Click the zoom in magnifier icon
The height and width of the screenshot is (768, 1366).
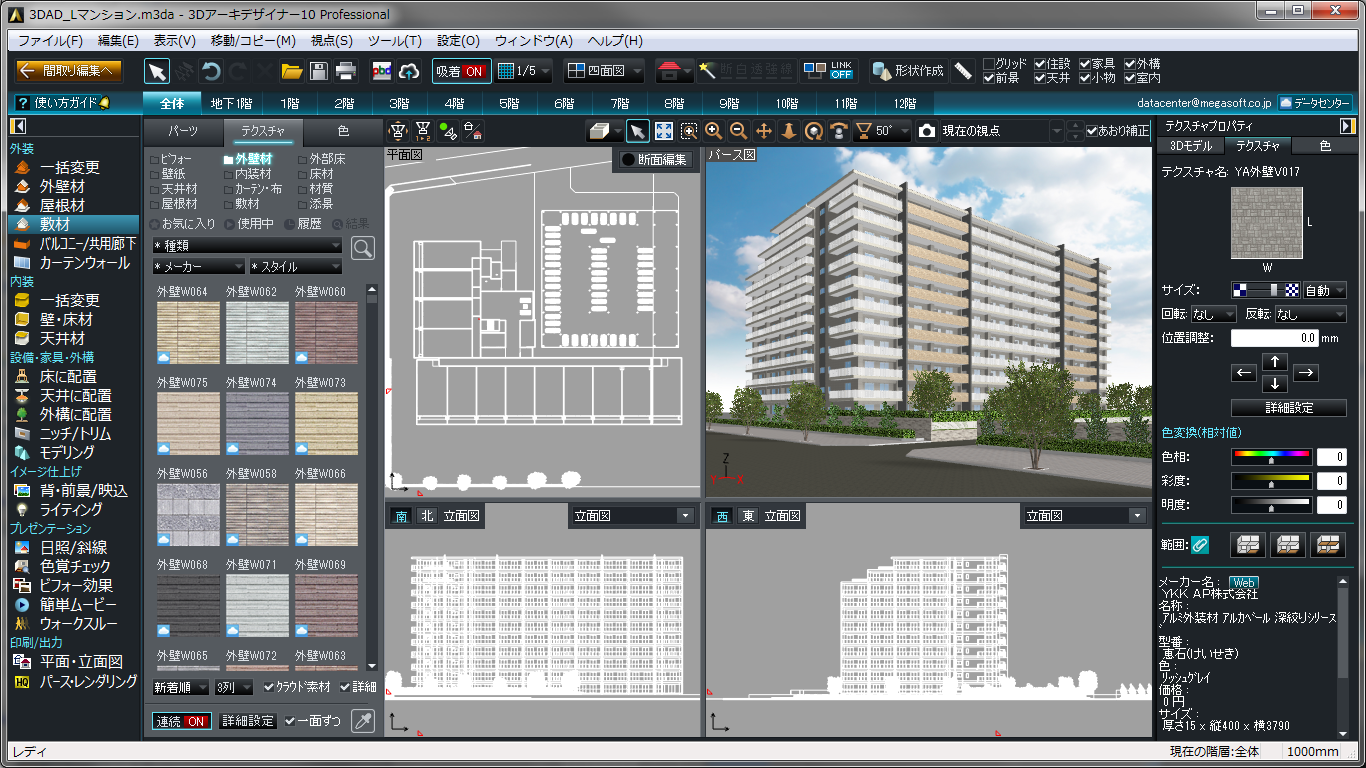(714, 131)
